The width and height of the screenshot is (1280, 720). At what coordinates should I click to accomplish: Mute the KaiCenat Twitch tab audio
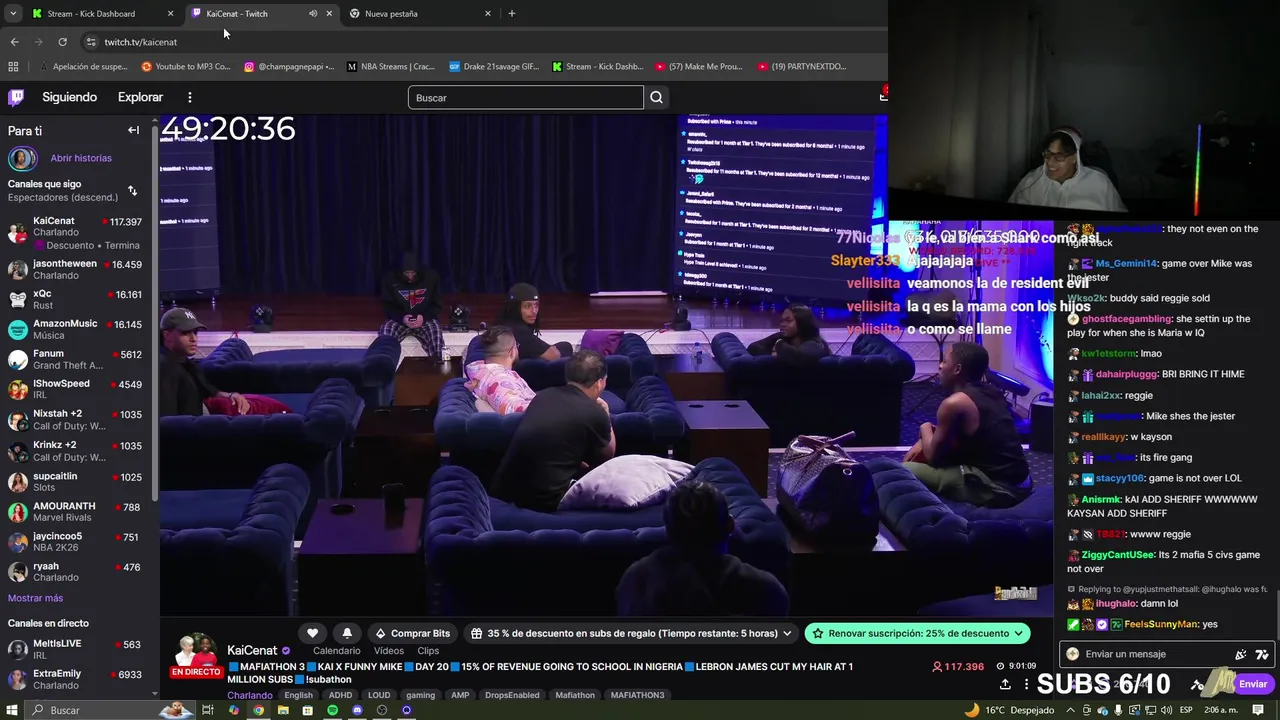[313, 14]
